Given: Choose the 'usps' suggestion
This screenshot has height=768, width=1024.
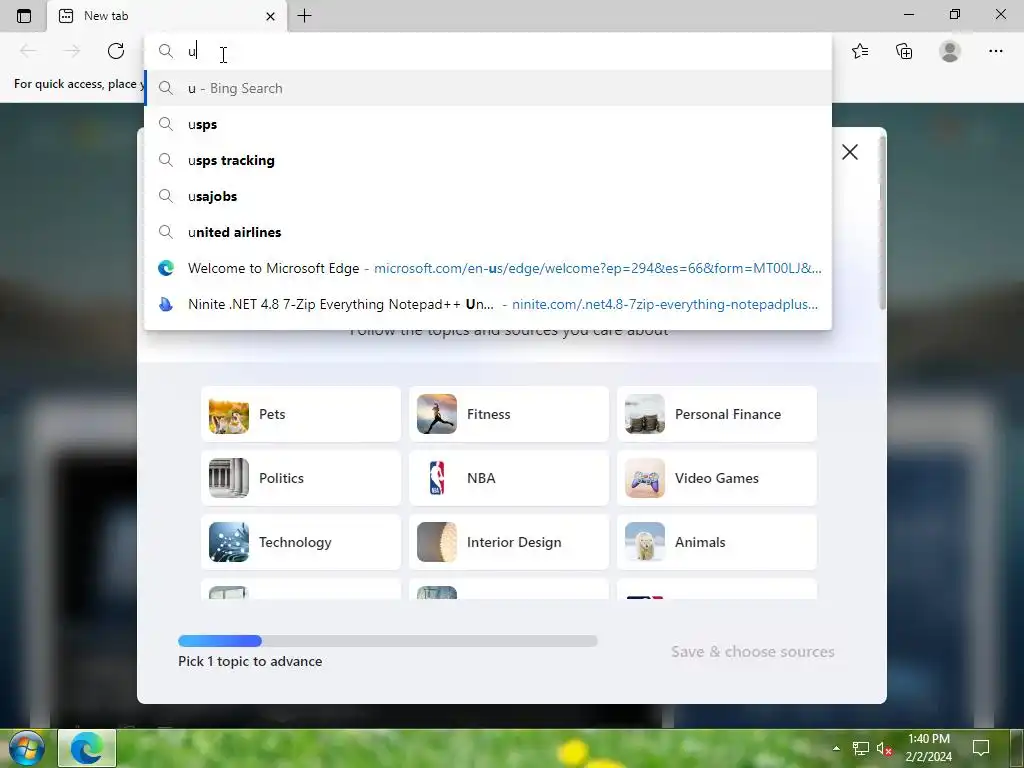Looking at the screenshot, I should click(488, 124).
